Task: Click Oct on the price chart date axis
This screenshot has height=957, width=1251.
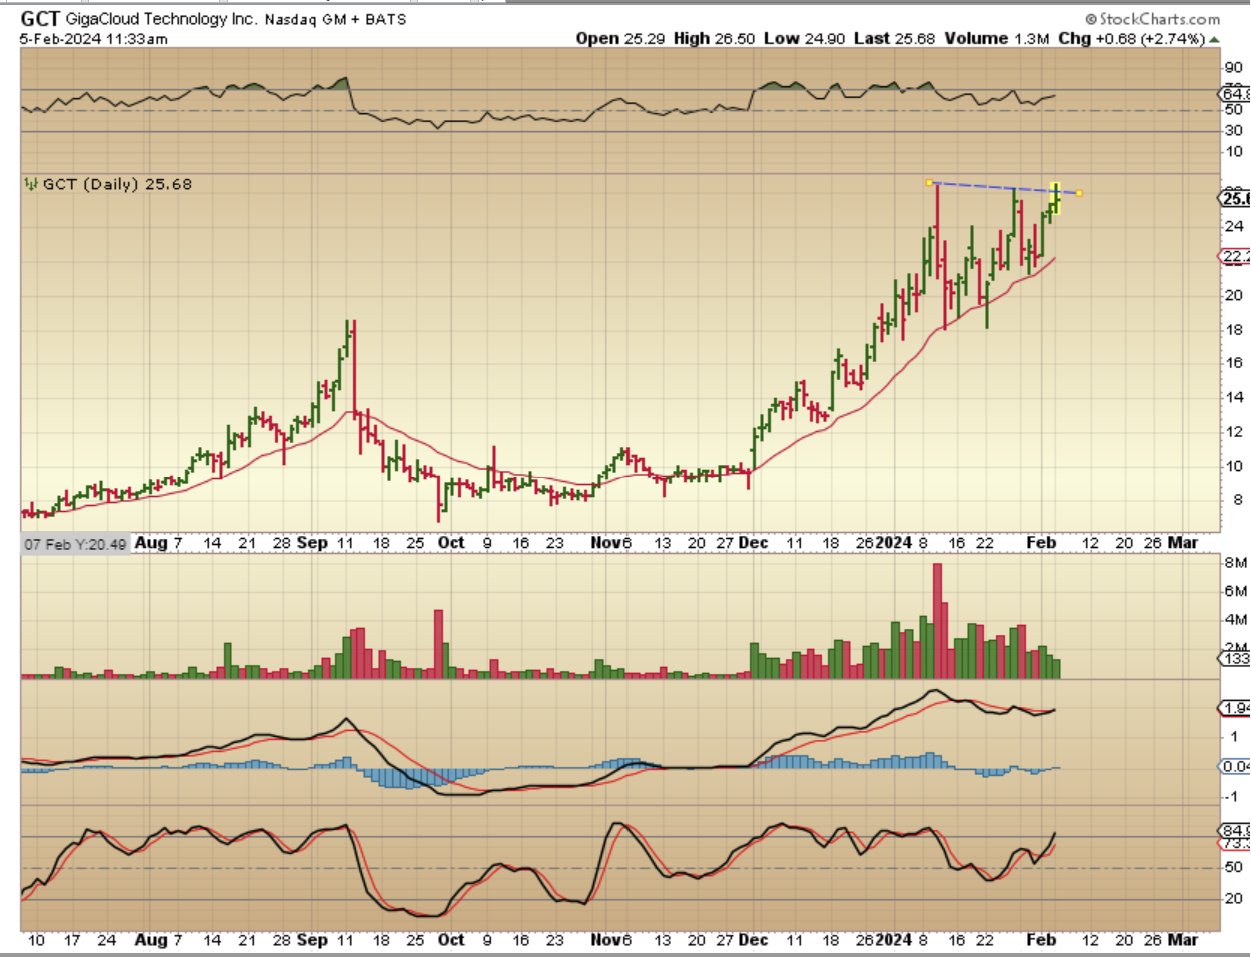Action: (x=451, y=542)
